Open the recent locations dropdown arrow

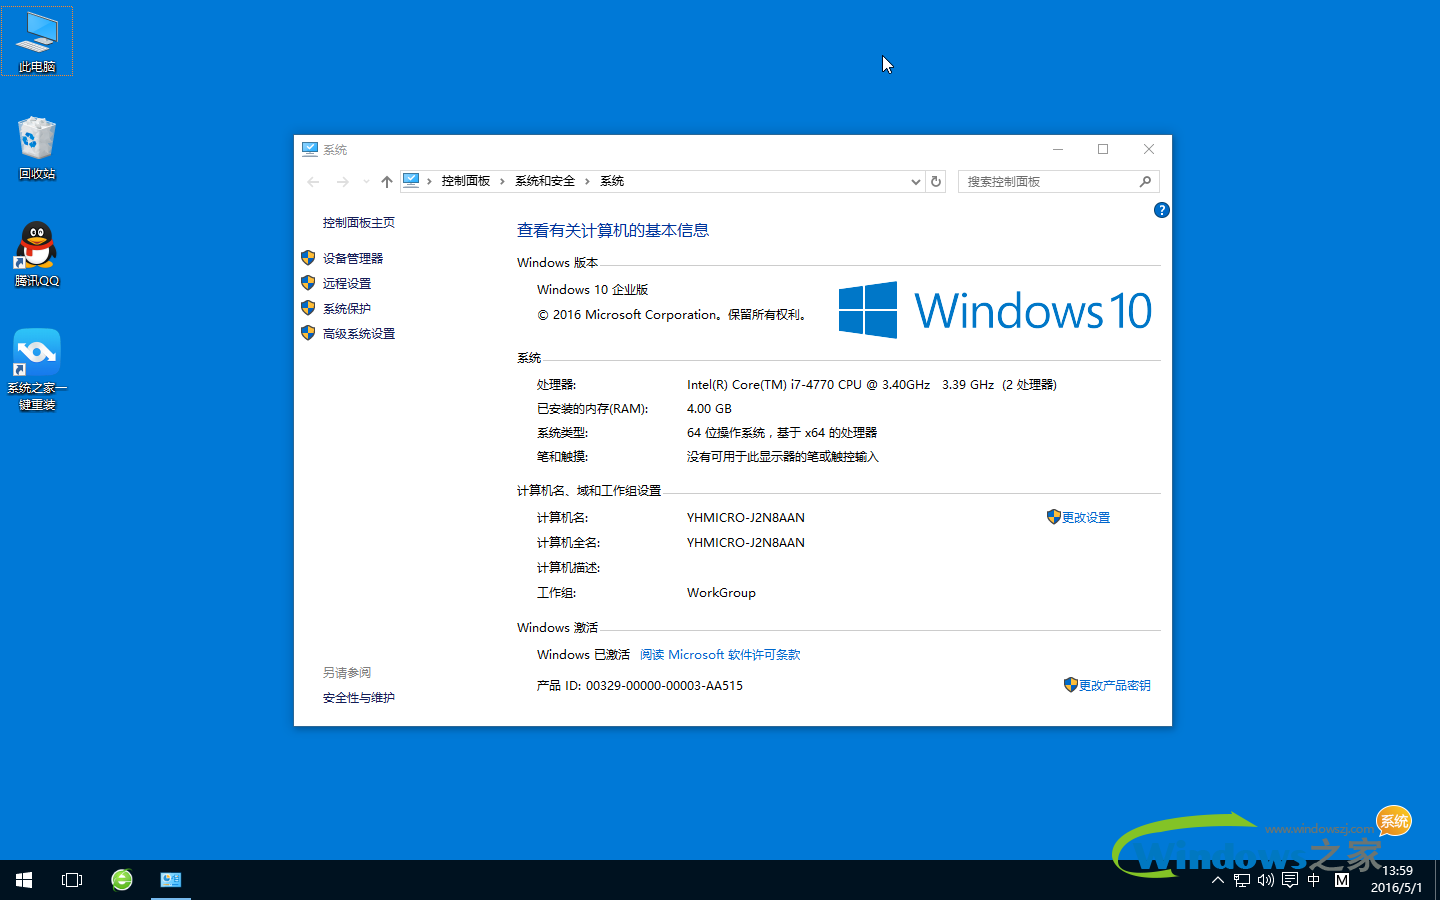pos(366,182)
